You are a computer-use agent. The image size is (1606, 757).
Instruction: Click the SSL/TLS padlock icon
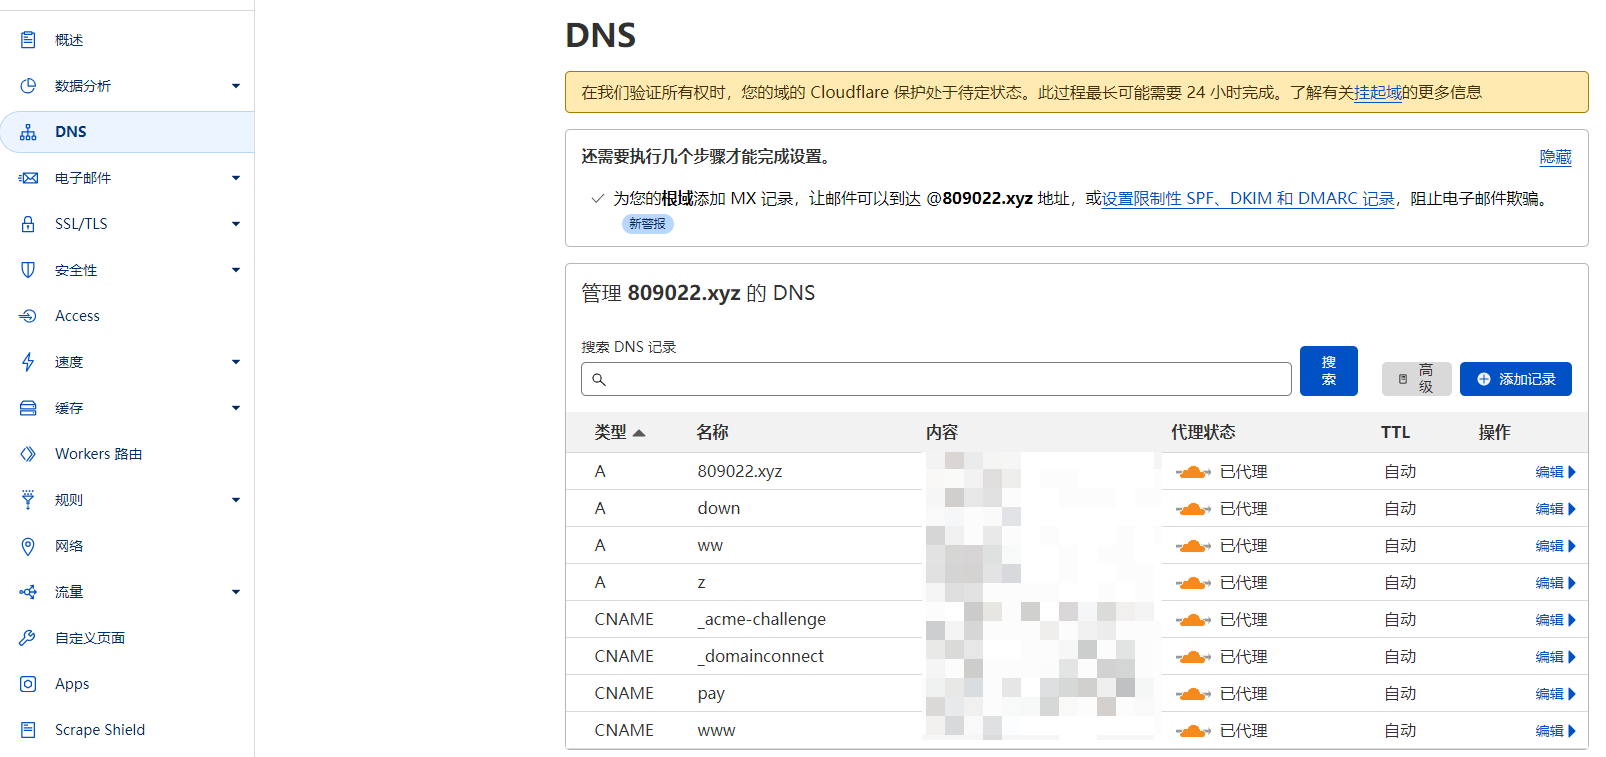(28, 224)
